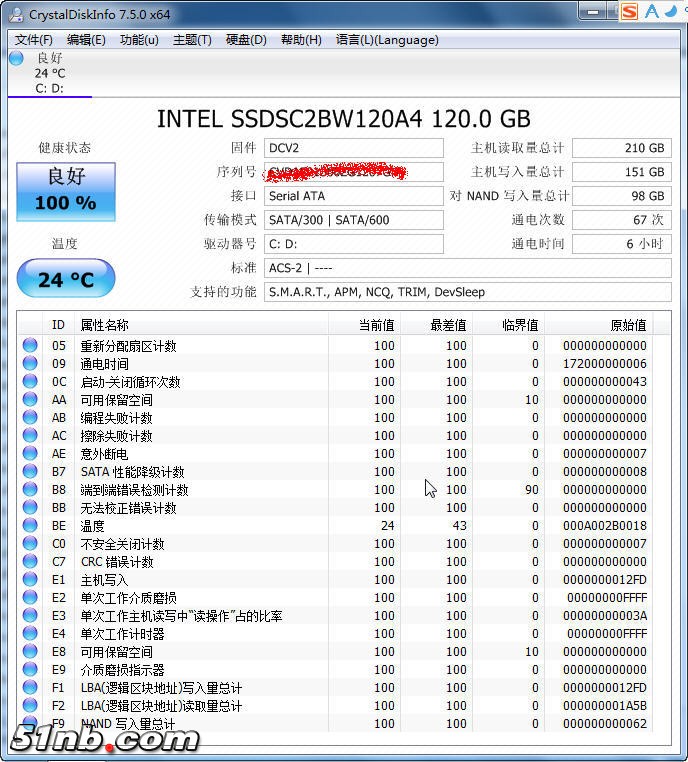
Task: Click the 原始值 column header
Action: point(628,325)
